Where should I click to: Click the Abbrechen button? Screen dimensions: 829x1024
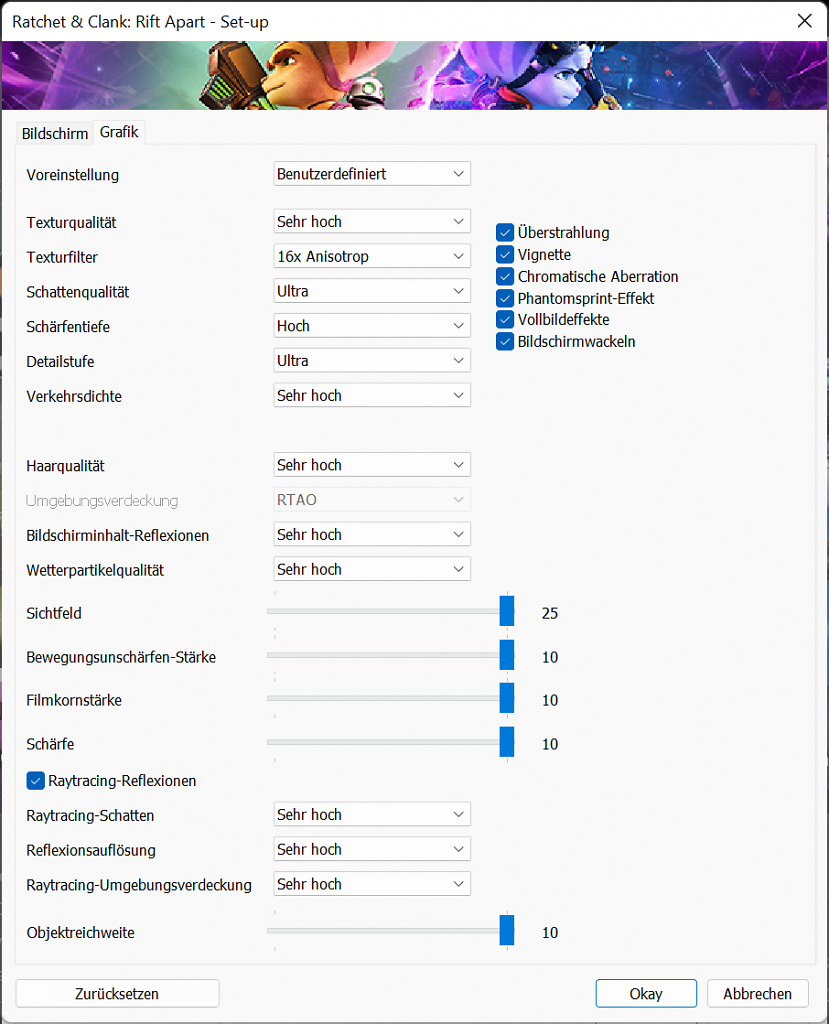(757, 993)
